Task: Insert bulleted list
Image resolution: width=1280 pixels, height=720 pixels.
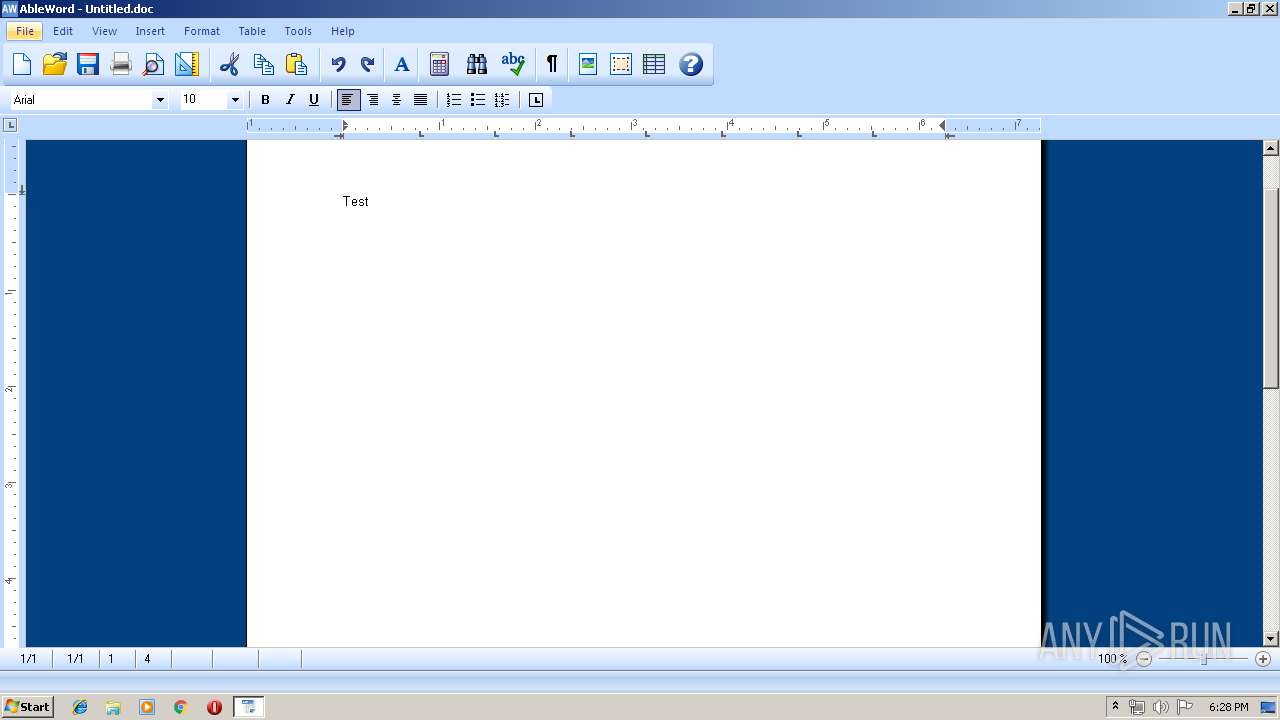Action: point(478,100)
